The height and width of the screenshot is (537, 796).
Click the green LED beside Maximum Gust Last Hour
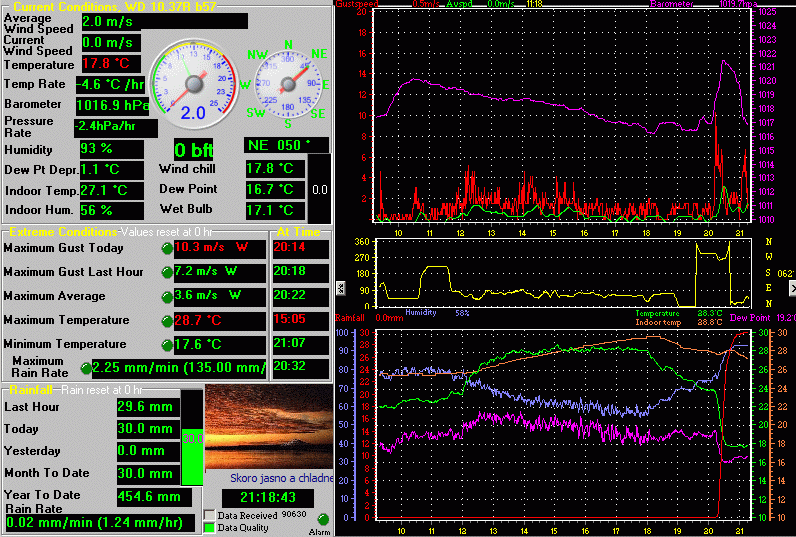click(167, 273)
